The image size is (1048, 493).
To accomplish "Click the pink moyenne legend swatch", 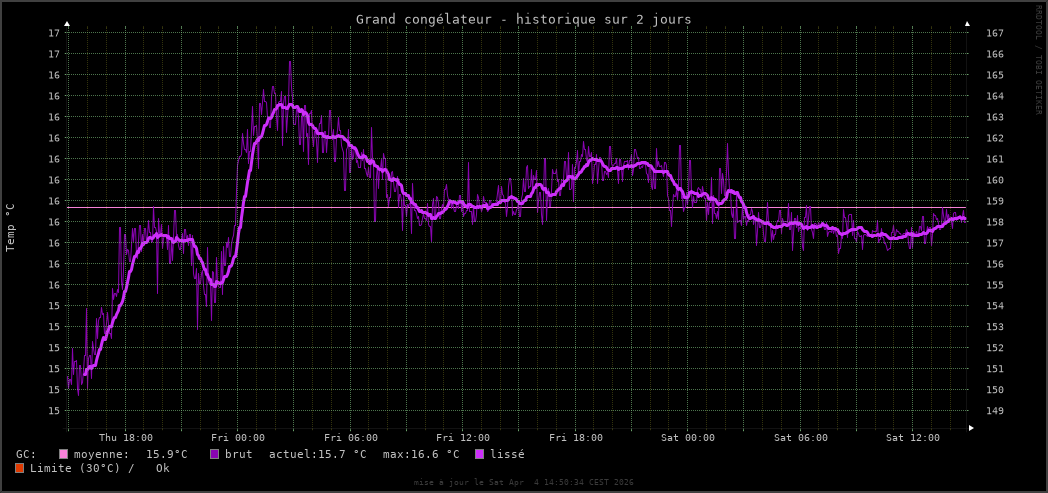I will tap(63, 454).
